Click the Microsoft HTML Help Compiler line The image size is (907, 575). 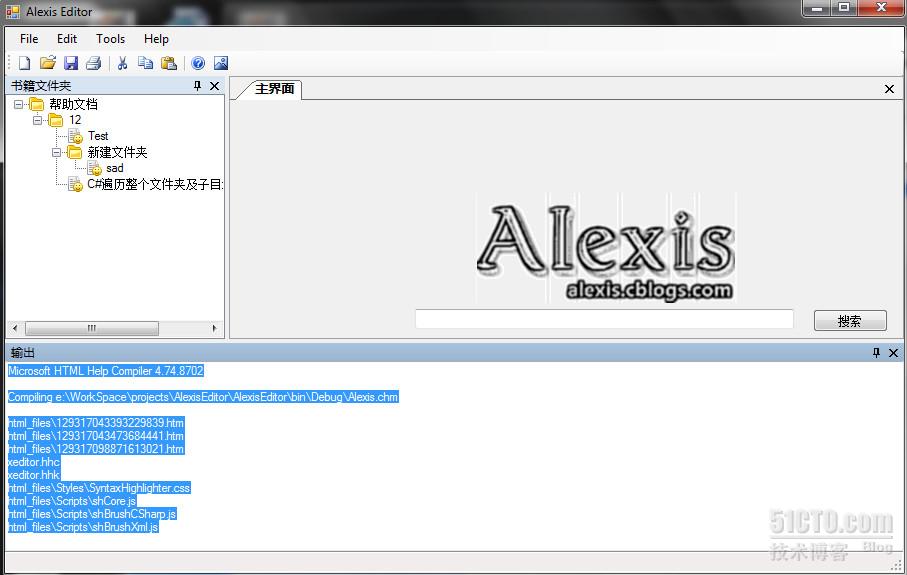105,371
